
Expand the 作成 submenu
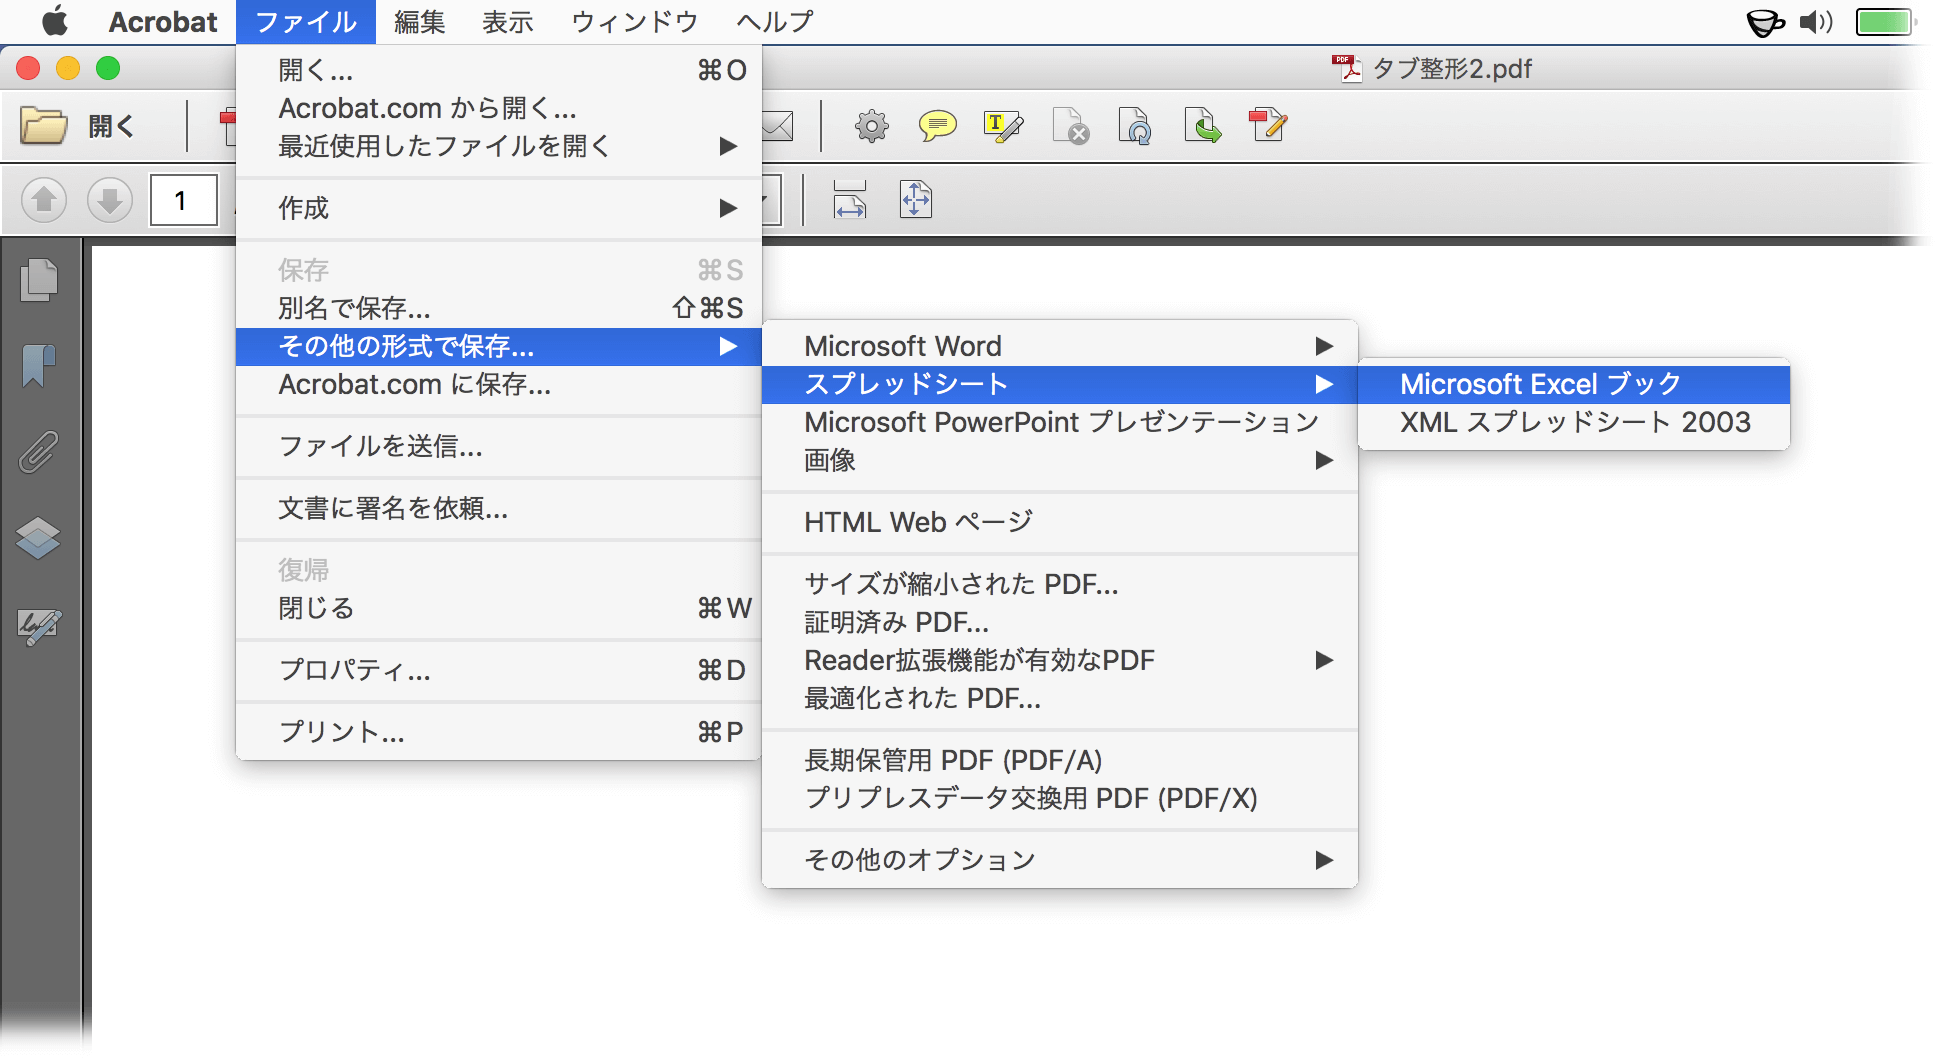click(x=498, y=208)
